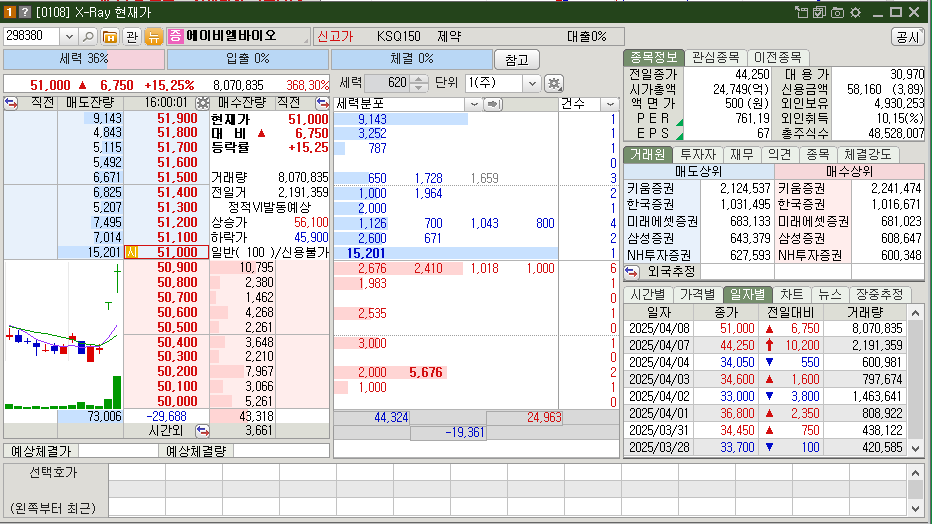This screenshot has height=524, width=932.
Task: Click scroll up arrow of daily table
Action: pos(915,312)
